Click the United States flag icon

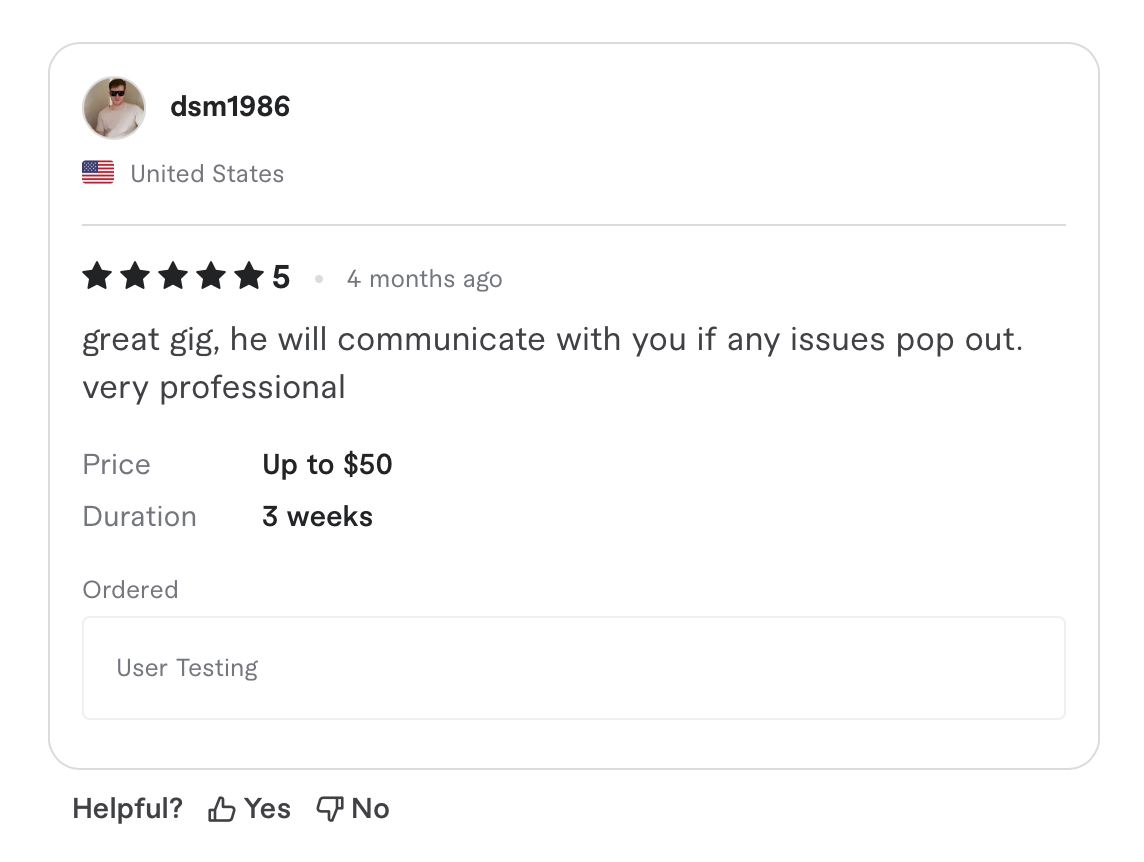(x=97, y=172)
